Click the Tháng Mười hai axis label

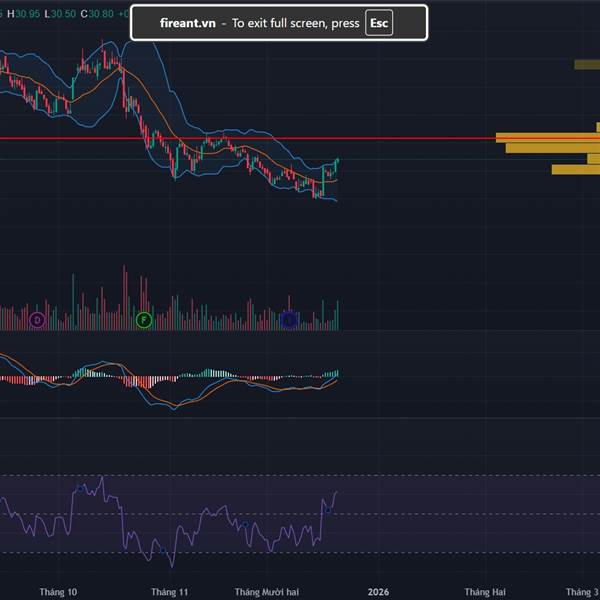pos(267,592)
